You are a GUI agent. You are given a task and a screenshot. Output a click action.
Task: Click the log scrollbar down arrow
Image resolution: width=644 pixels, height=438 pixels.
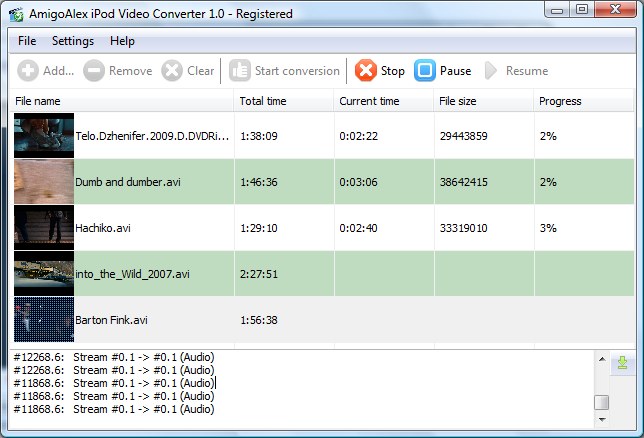click(602, 420)
